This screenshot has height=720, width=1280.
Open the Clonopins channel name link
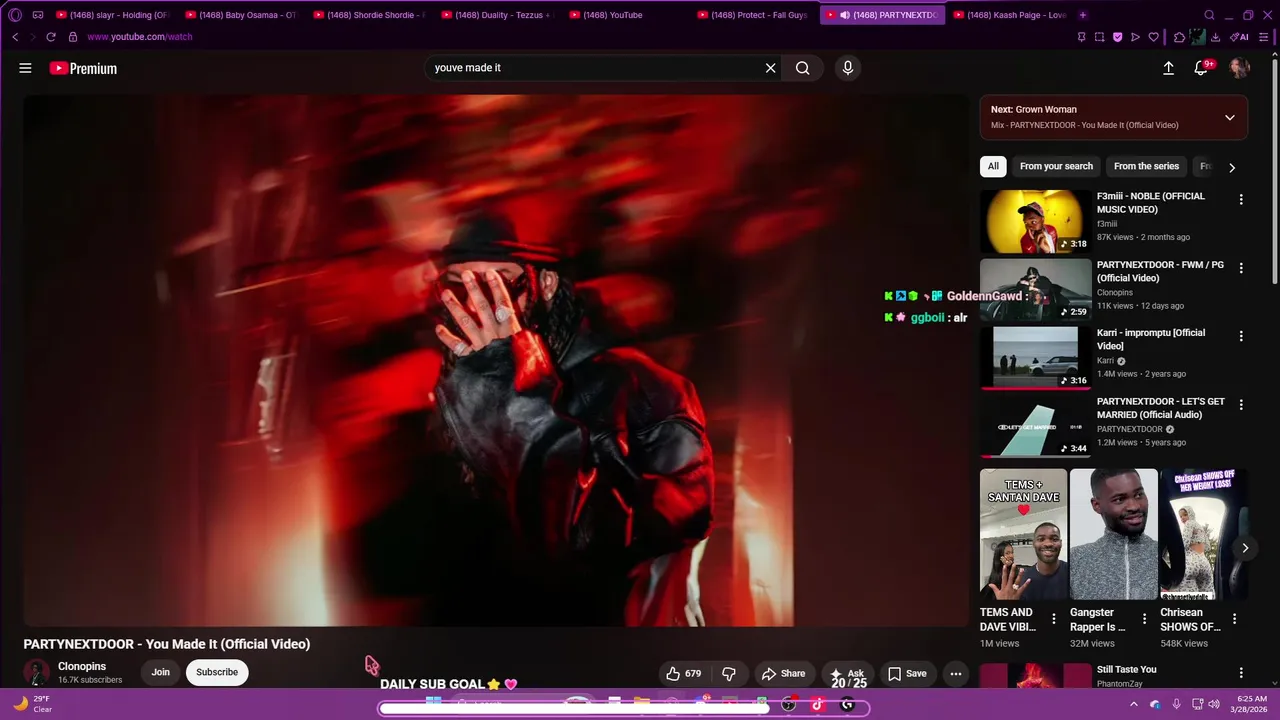[82, 666]
